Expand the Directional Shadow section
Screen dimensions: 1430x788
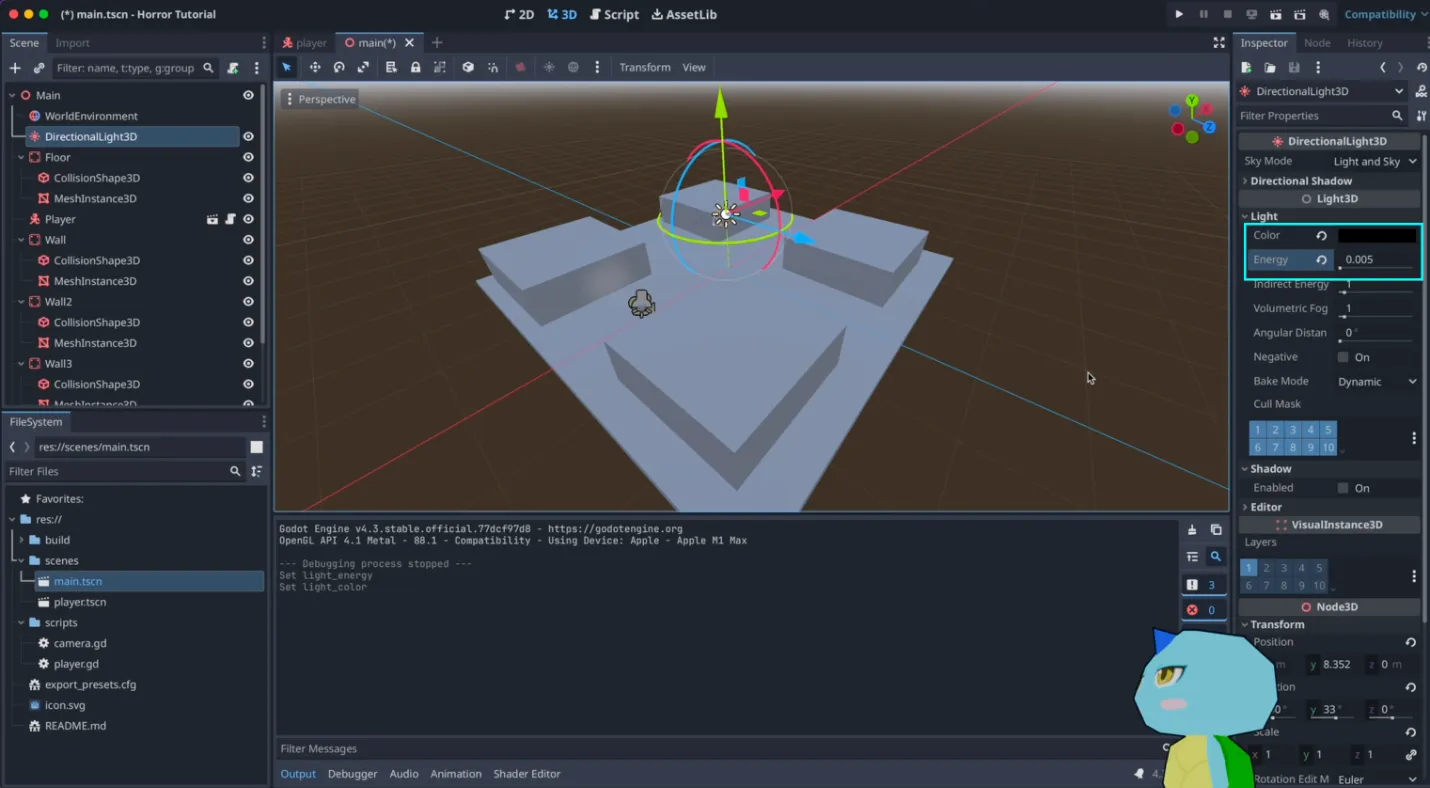pos(1300,181)
